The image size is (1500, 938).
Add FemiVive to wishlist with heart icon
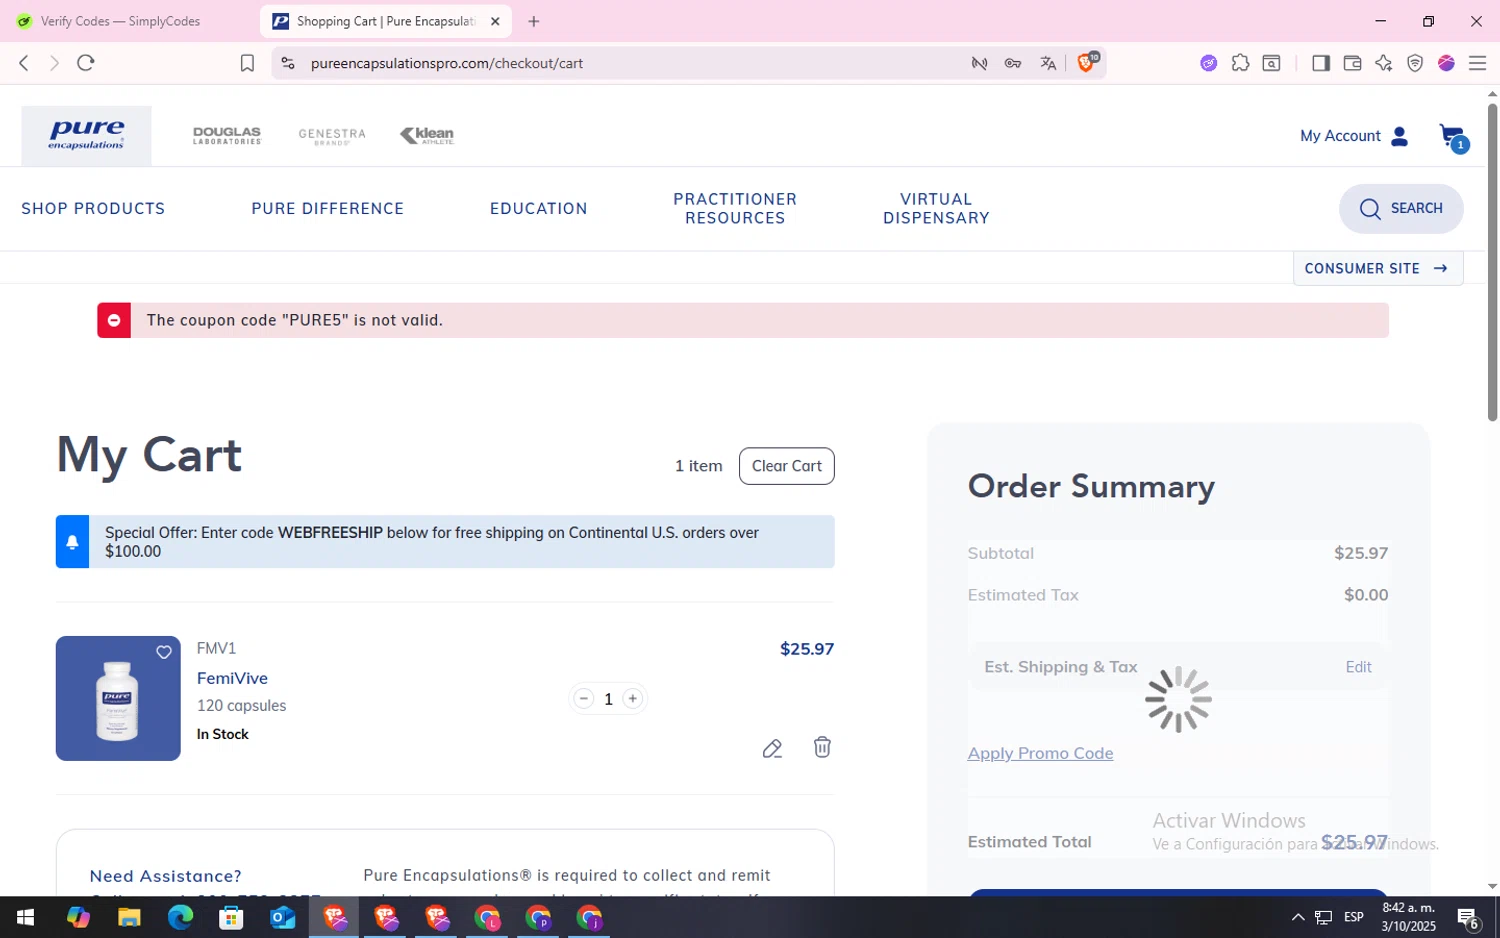[164, 652]
